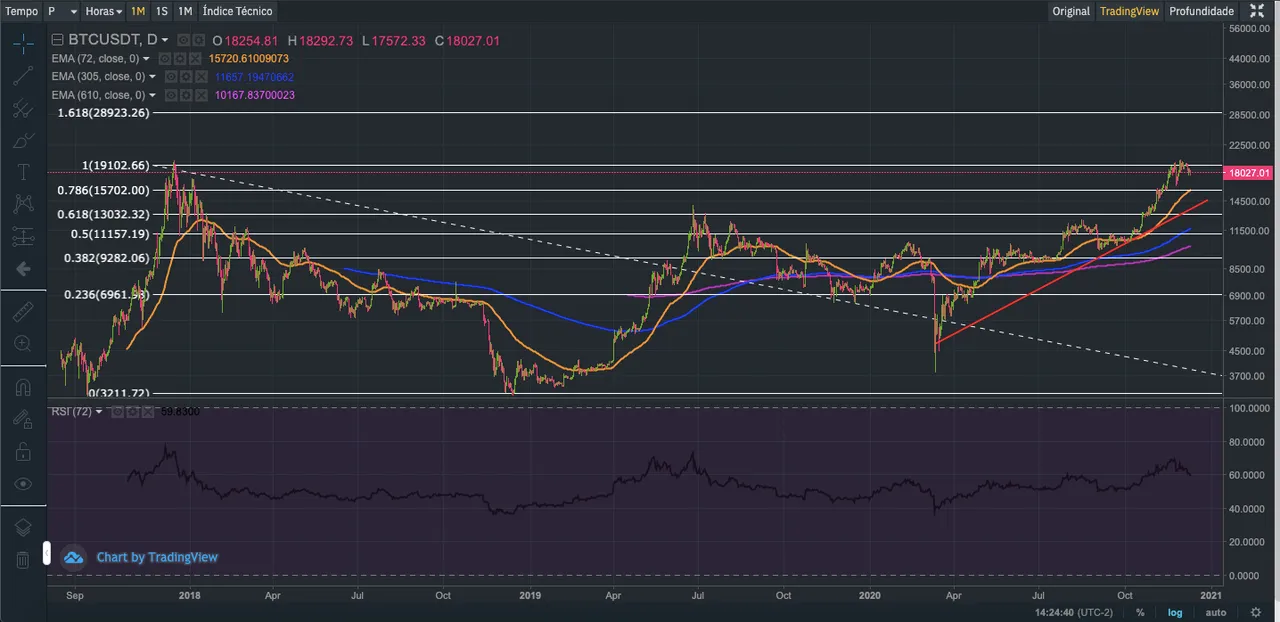Screen dimensions: 1280x622
Task: Toggle visibility of EMA 305 indicator
Action: click(x=170, y=77)
